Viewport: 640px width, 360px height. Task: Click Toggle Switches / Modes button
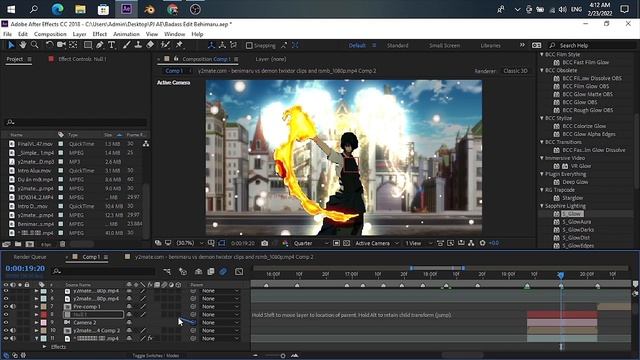[x=156, y=356]
